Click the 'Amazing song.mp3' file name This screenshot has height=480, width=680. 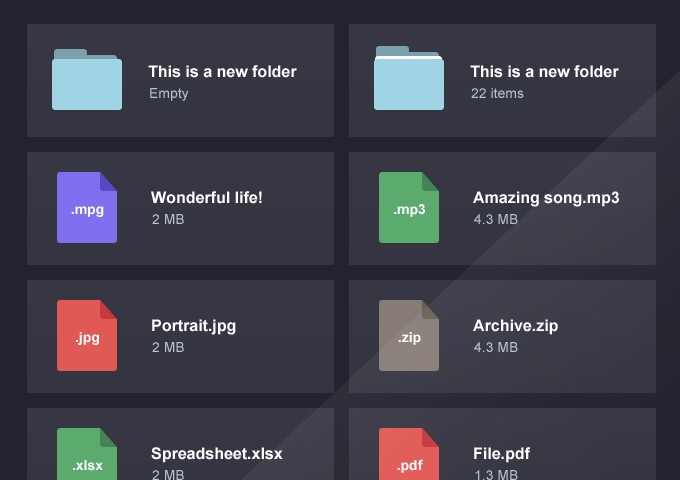coord(546,198)
